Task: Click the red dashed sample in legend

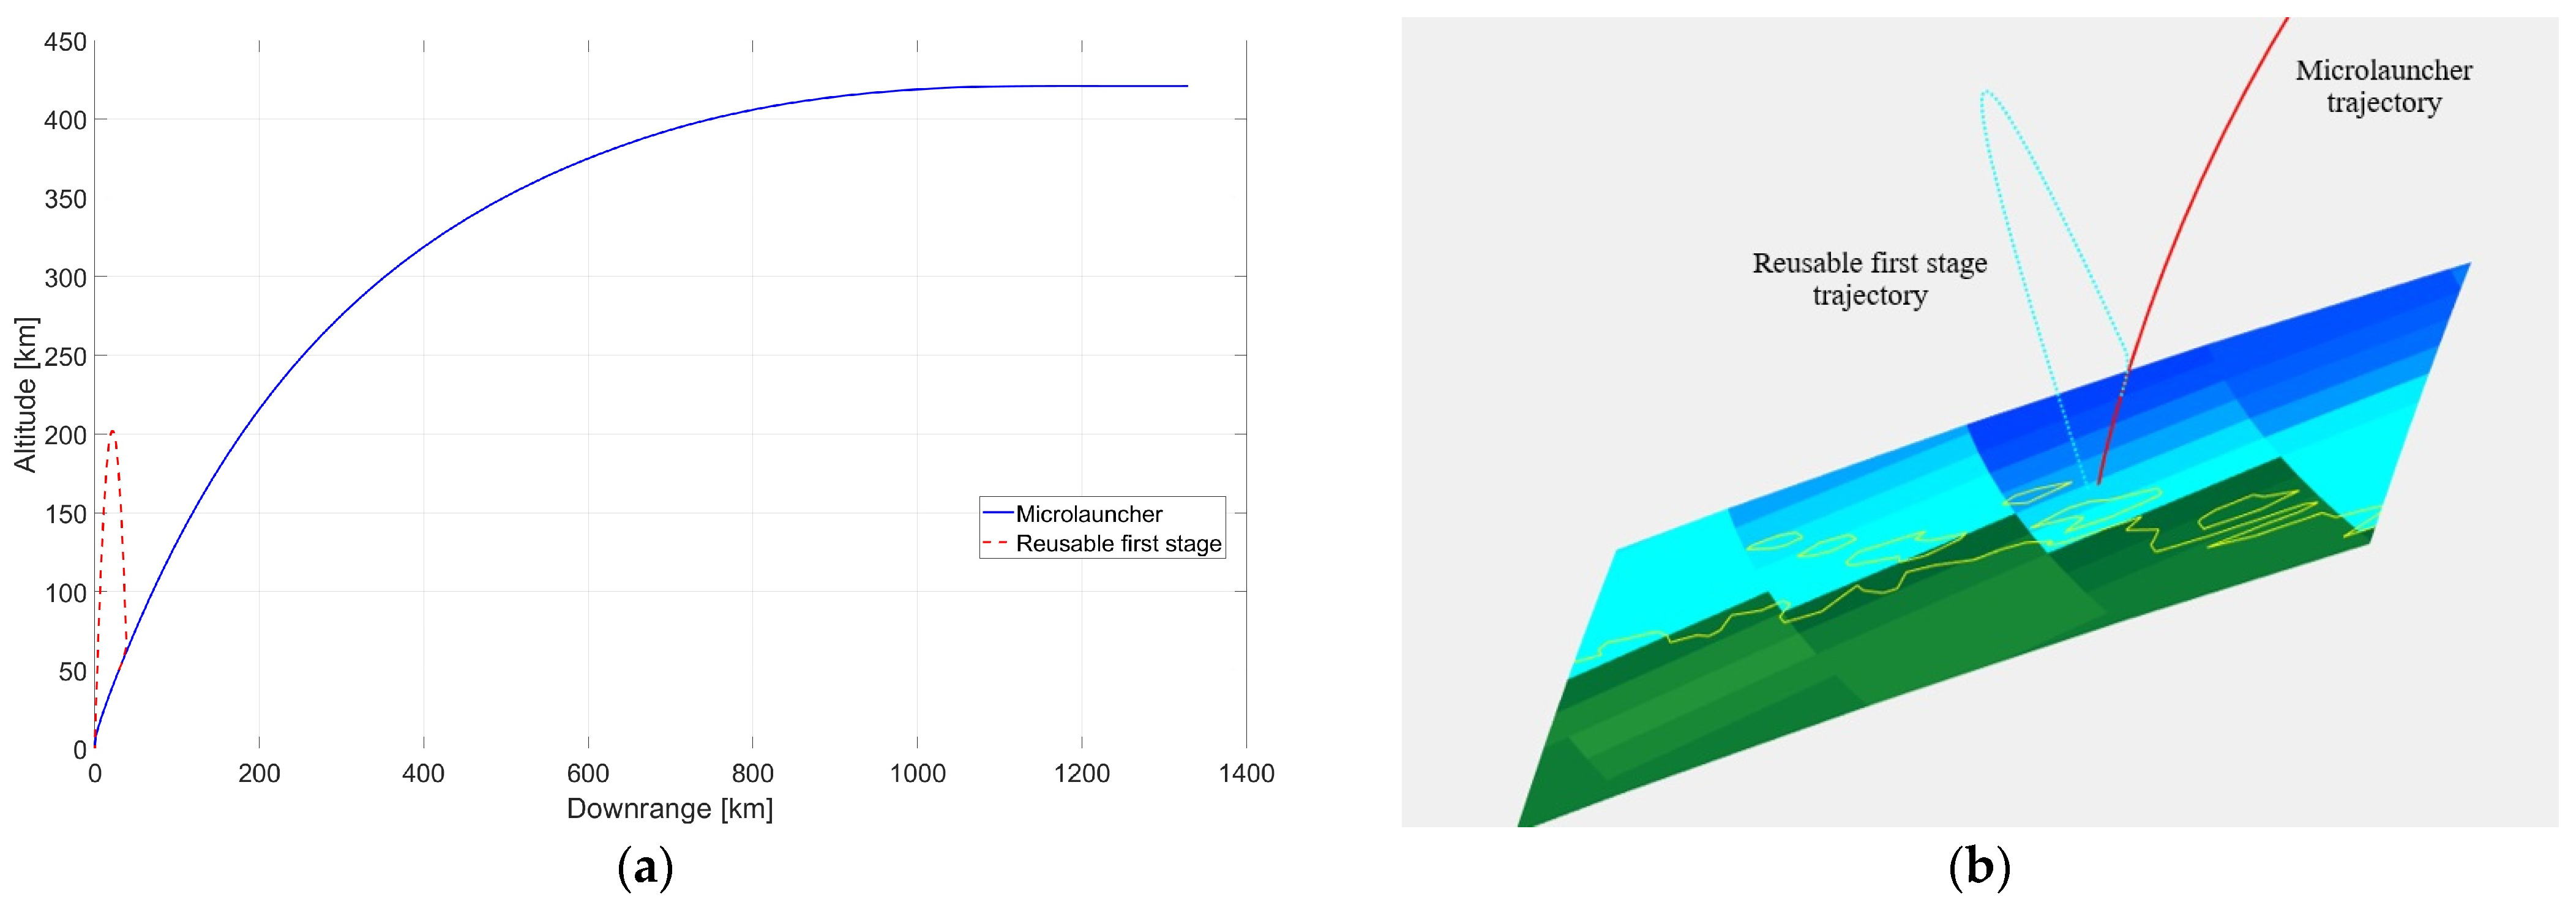Action: click(x=996, y=543)
